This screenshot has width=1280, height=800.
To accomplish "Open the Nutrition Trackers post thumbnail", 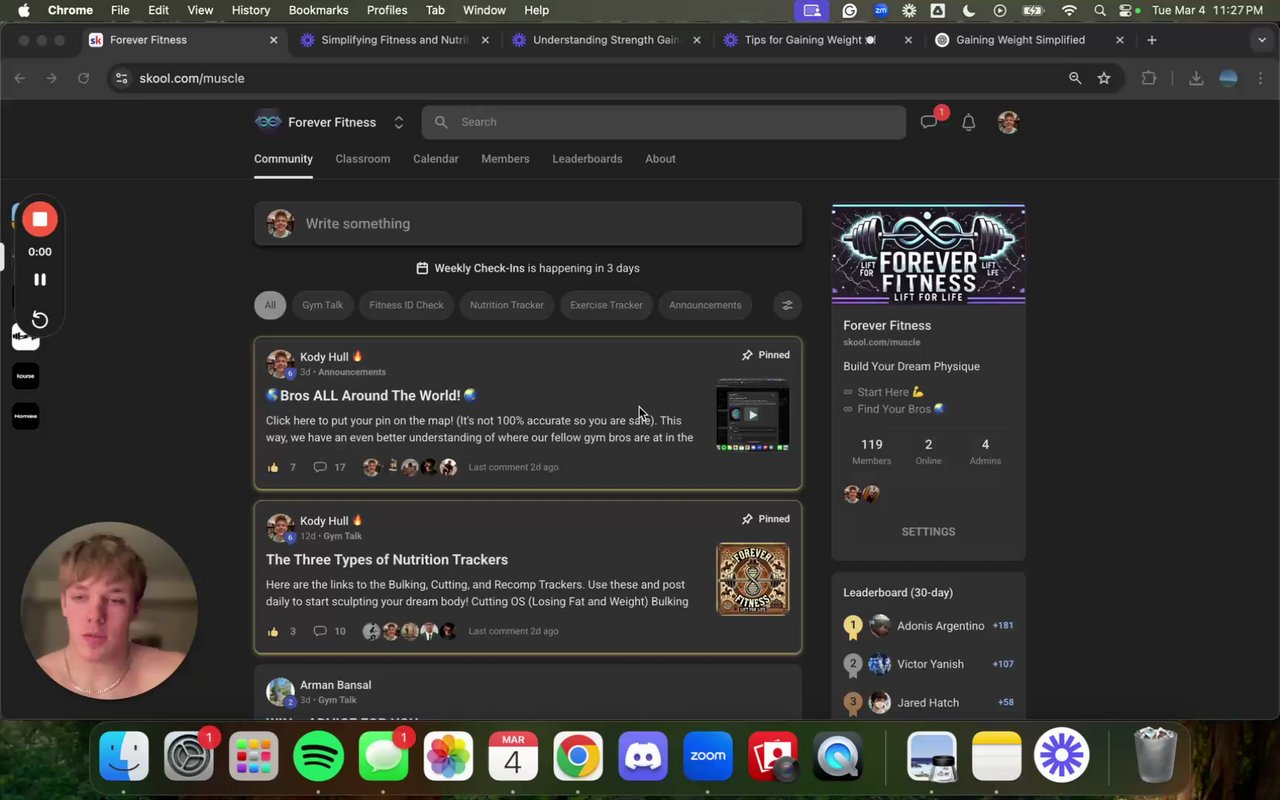I will 752,579.
